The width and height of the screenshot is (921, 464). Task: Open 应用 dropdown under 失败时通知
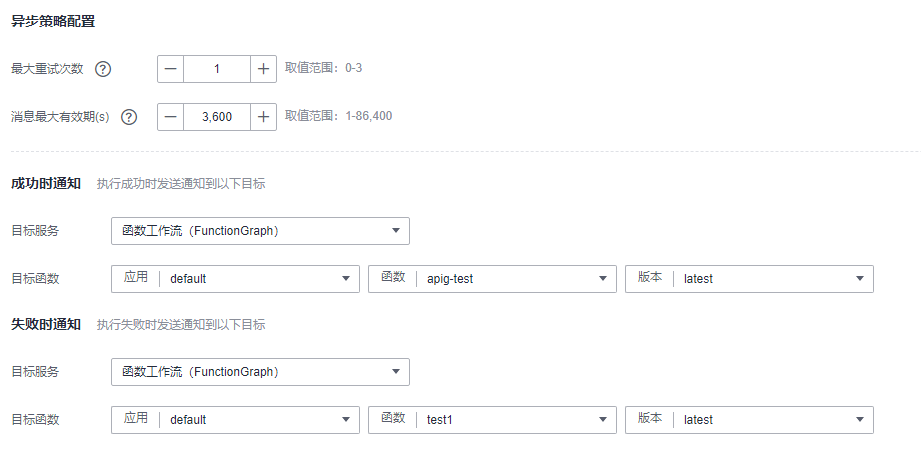tap(235, 420)
